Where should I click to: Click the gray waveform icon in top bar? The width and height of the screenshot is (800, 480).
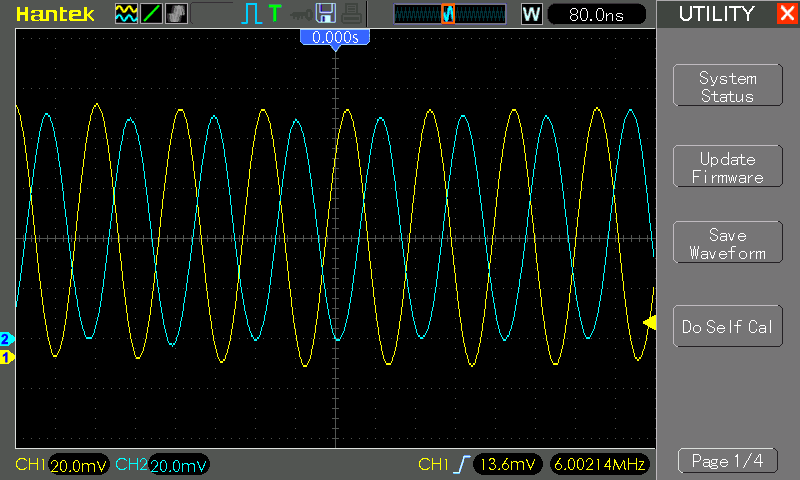click(x=175, y=14)
